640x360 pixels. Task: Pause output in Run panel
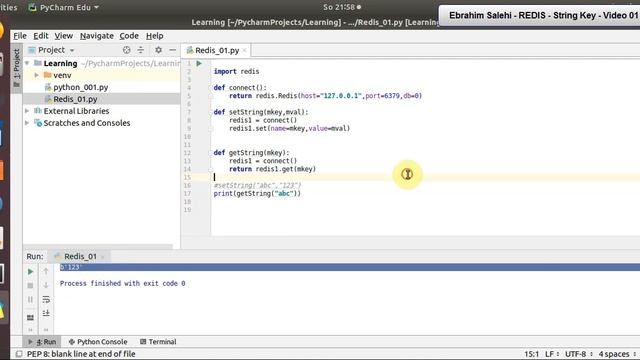pyautogui.click(x=30, y=300)
